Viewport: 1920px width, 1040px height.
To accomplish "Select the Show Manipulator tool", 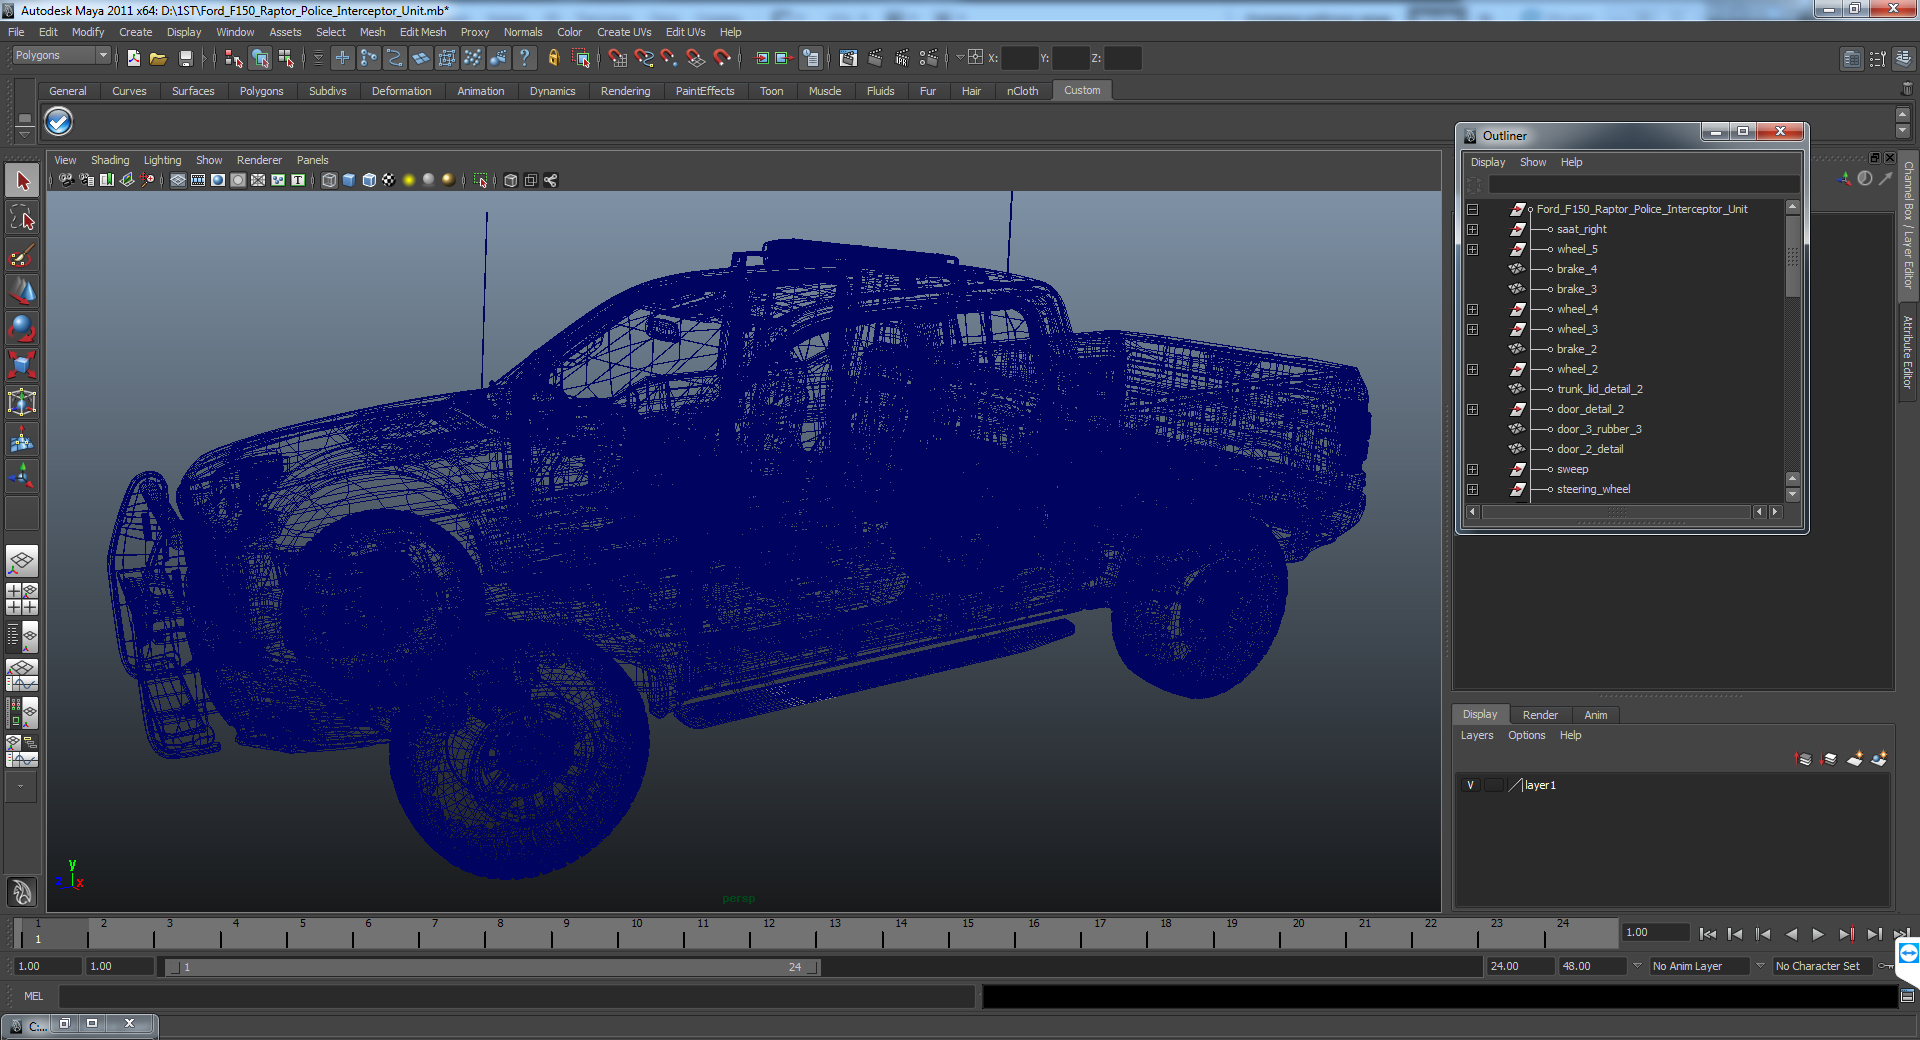I will pyautogui.click(x=22, y=476).
